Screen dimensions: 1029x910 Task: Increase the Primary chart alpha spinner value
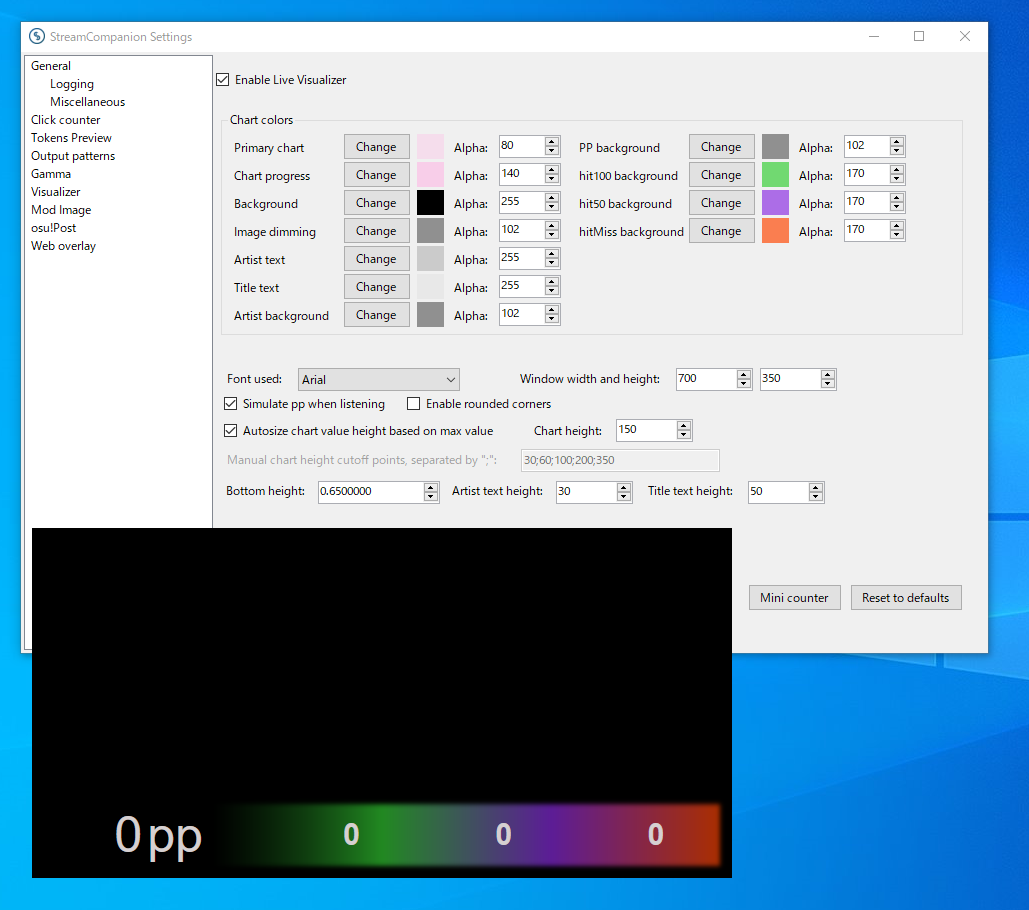pos(552,142)
